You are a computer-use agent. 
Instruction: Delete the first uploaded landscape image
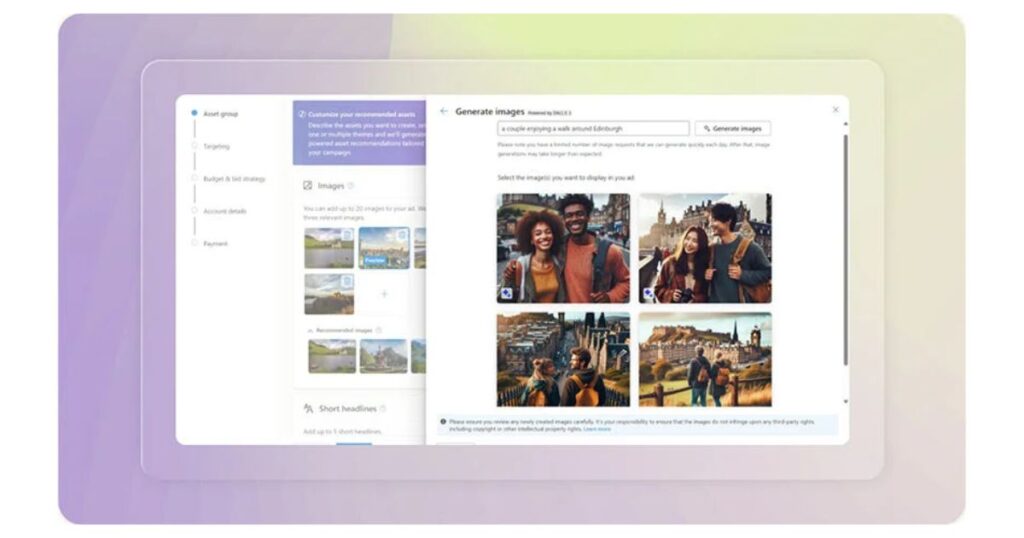pyautogui.click(x=347, y=235)
